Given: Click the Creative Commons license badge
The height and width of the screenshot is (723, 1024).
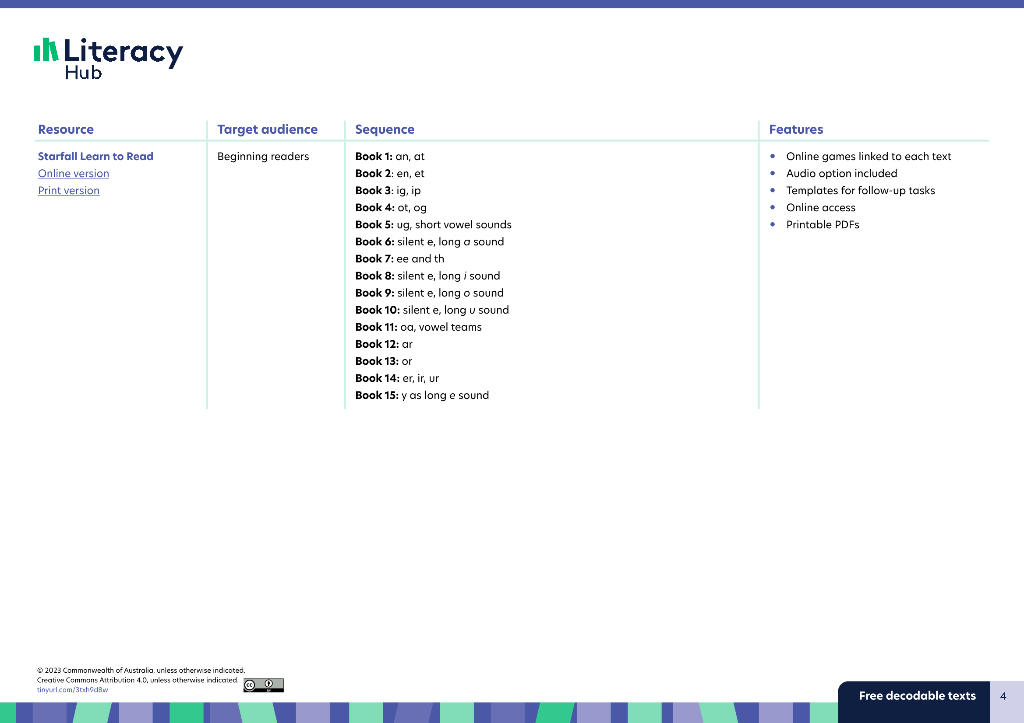Looking at the screenshot, I should point(264,685).
